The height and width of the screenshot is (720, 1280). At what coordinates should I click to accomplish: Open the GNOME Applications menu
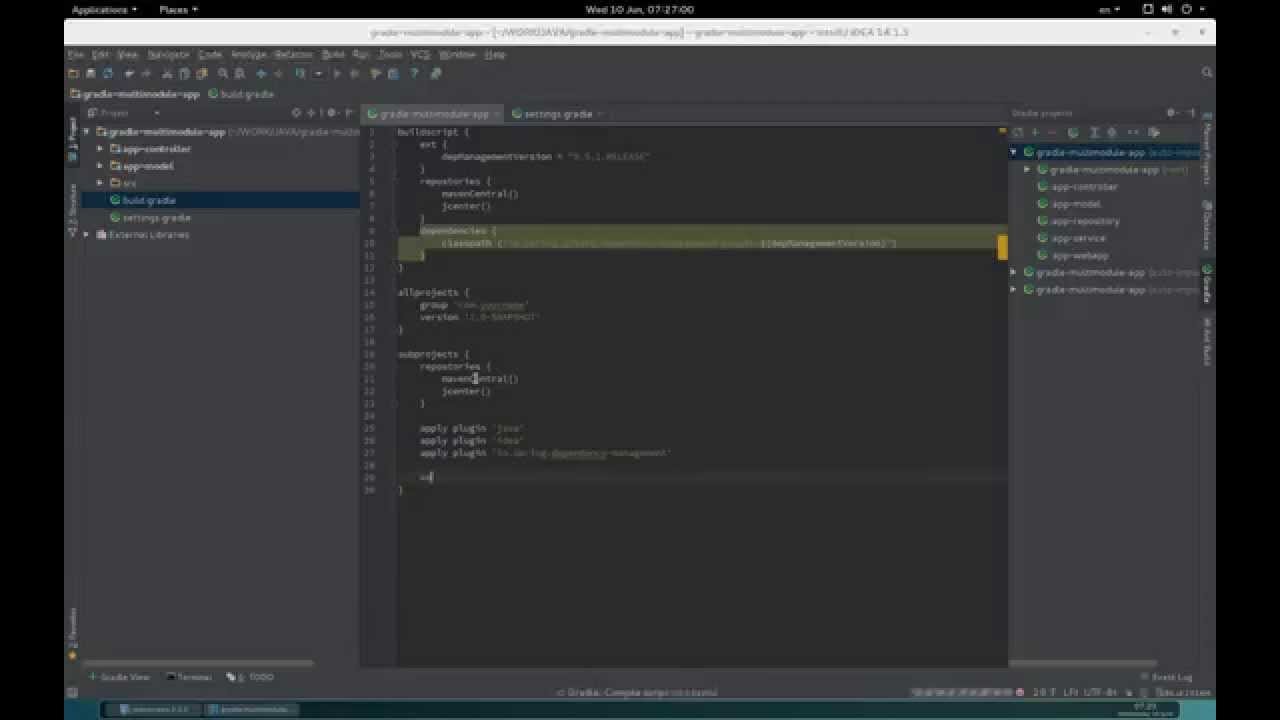pos(104,9)
